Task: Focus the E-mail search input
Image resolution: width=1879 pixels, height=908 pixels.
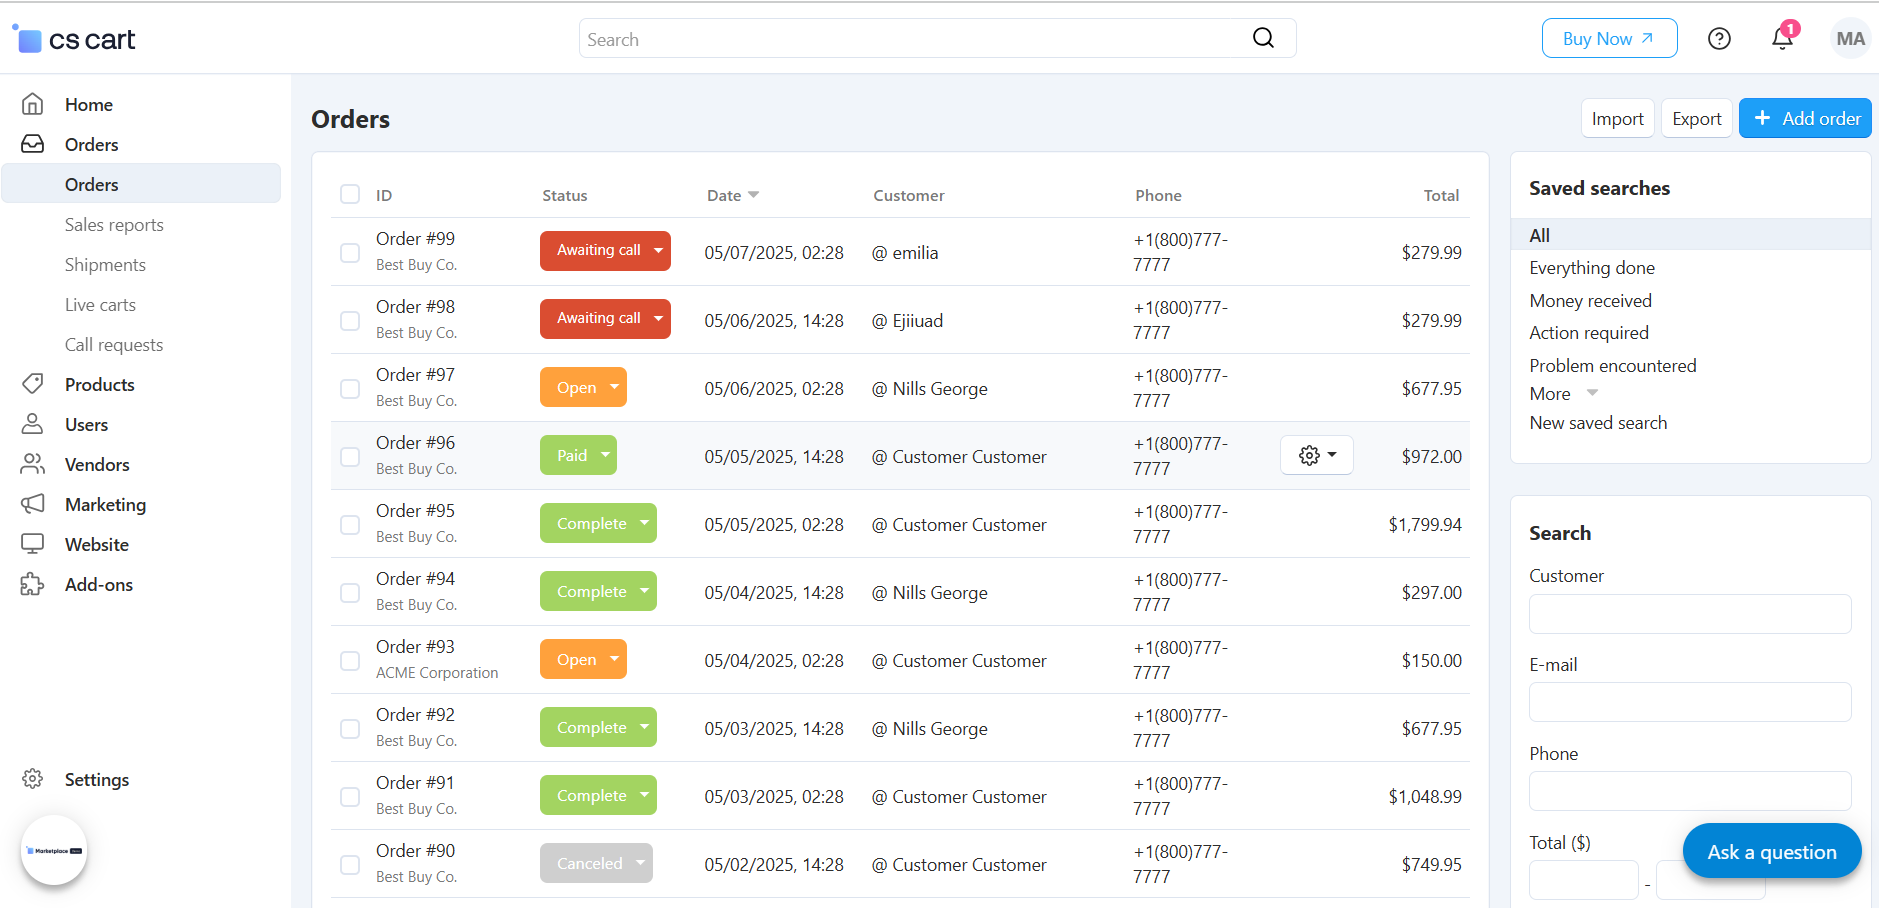Action: [1690, 702]
